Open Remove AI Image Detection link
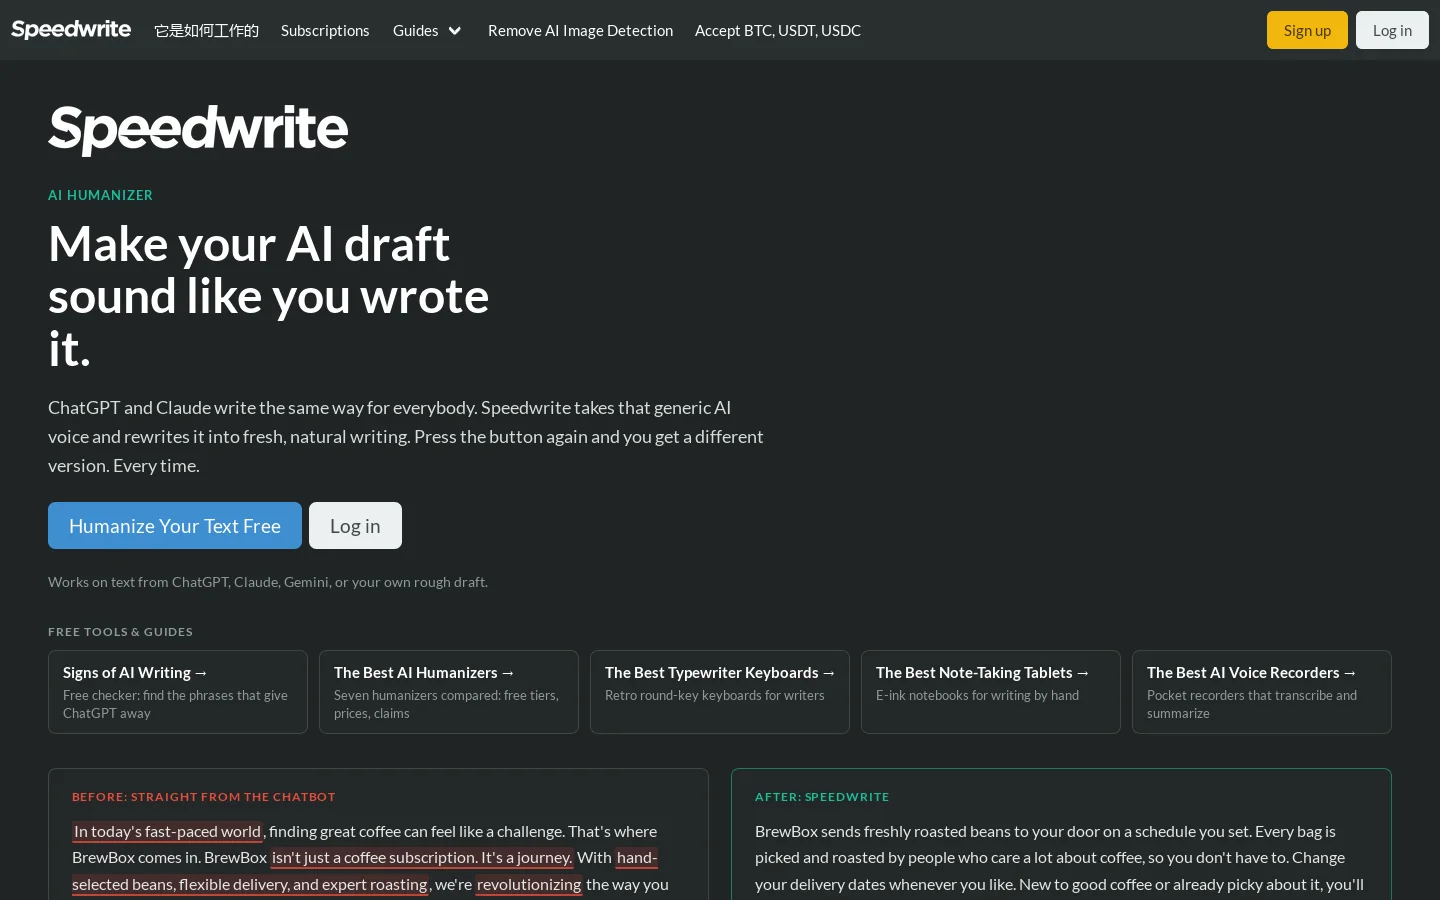The width and height of the screenshot is (1440, 900). click(x=580, y=31)
